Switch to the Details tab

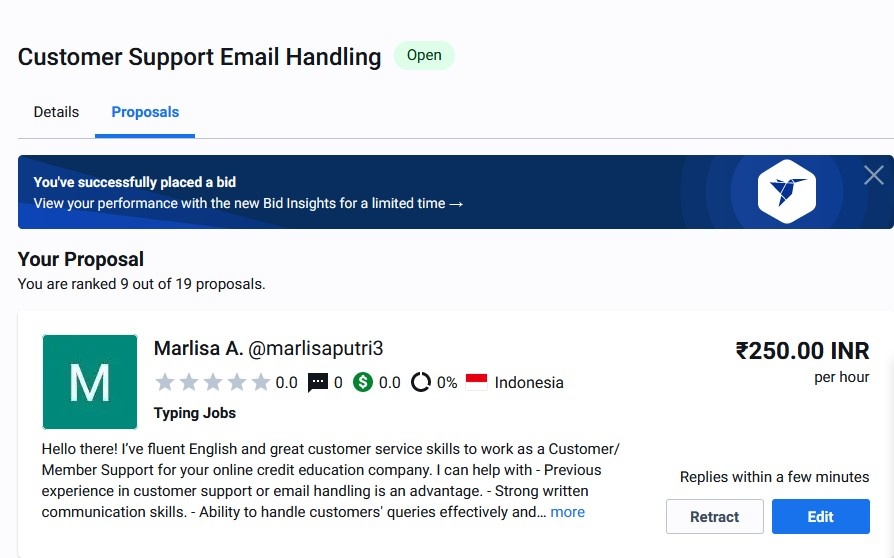pyautogui.click(x=56, y=112)
